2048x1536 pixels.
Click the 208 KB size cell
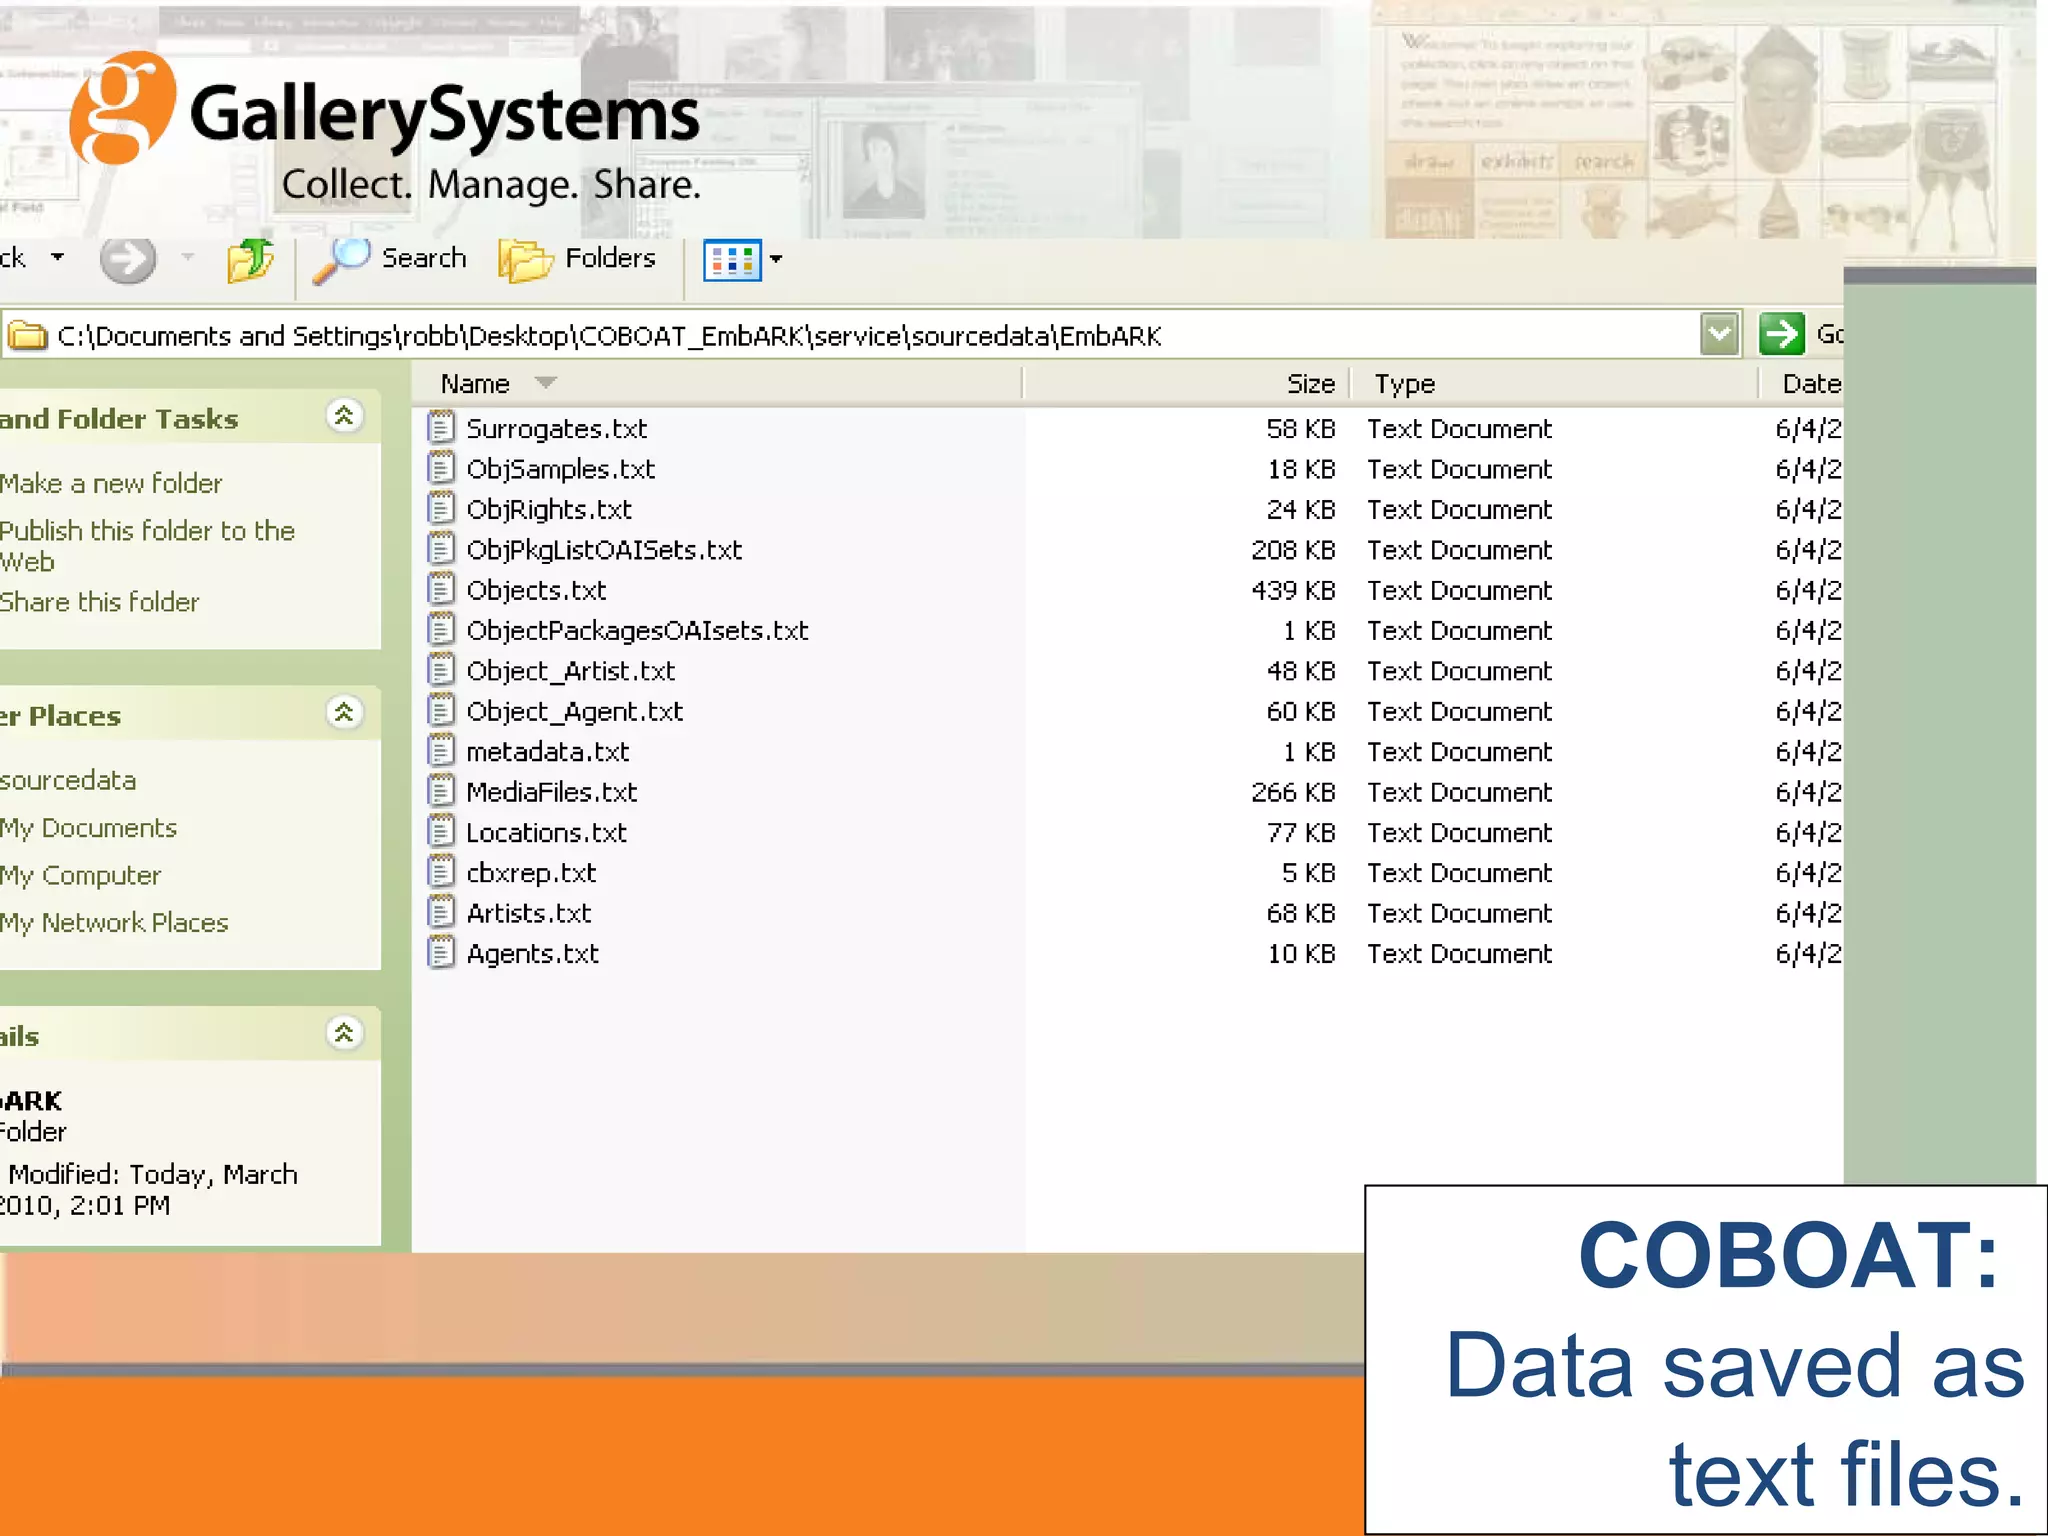[x=1293, y=550]
